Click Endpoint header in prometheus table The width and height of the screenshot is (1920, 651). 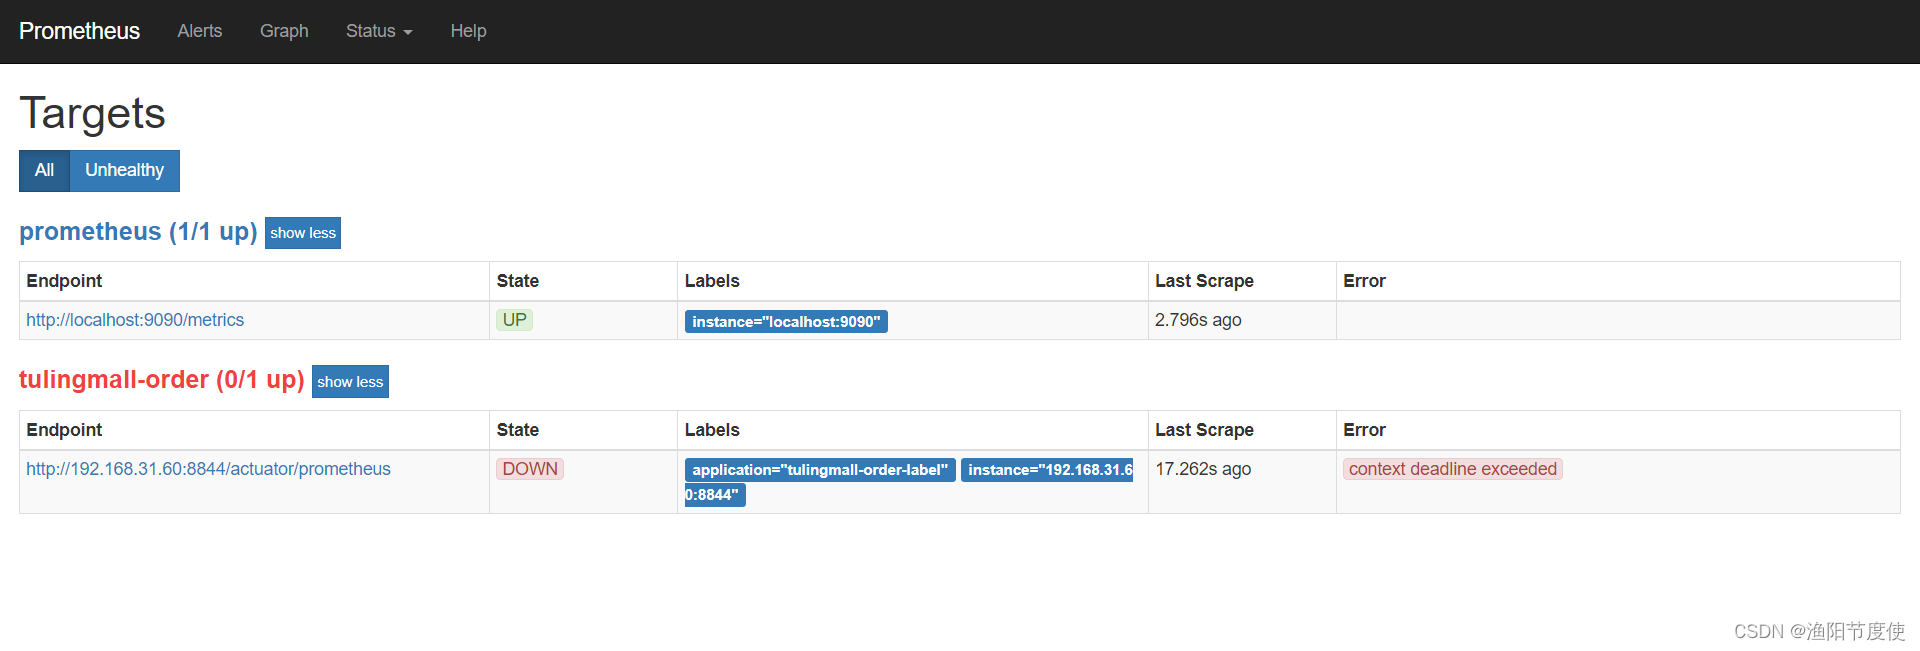[x=64, y=281]
